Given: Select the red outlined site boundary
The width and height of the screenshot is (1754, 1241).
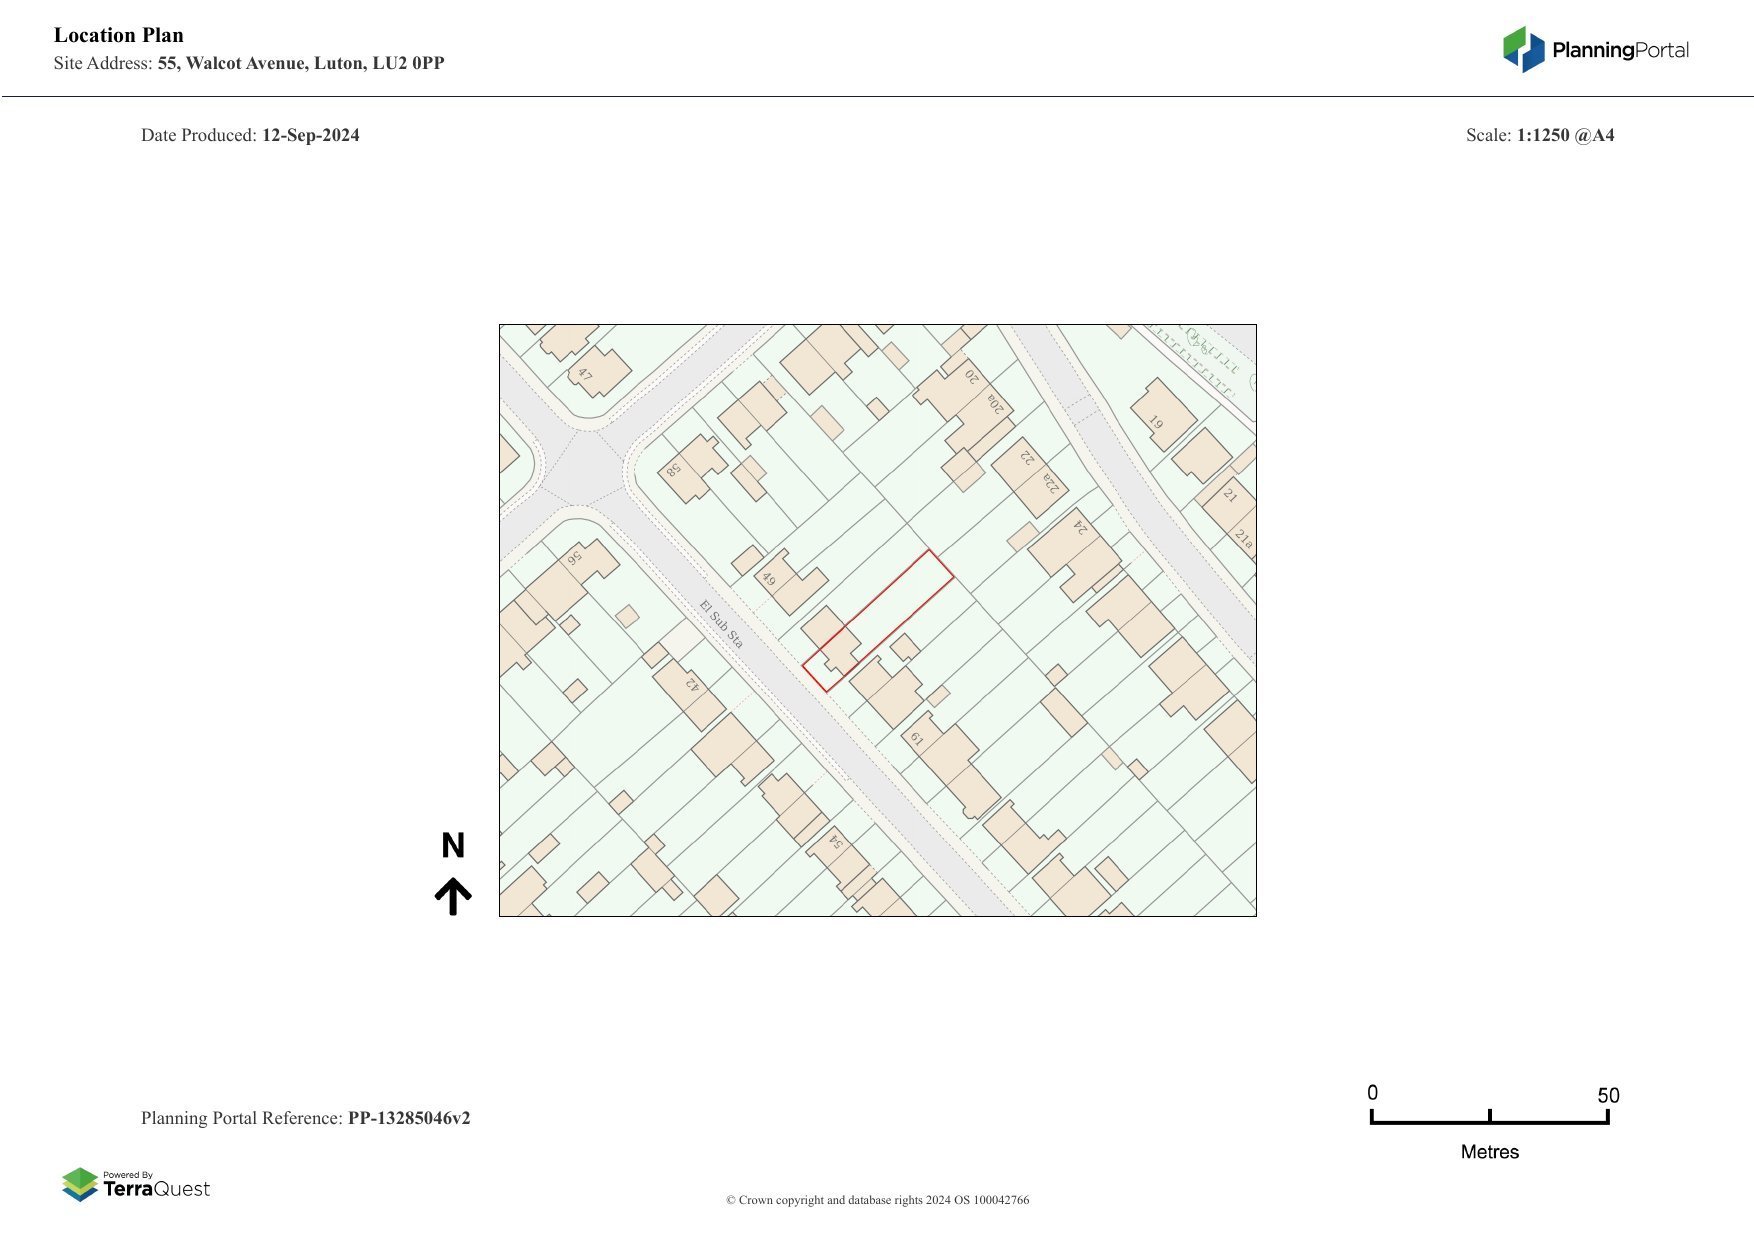Looking at the screenshot, I should click(878, 620).
